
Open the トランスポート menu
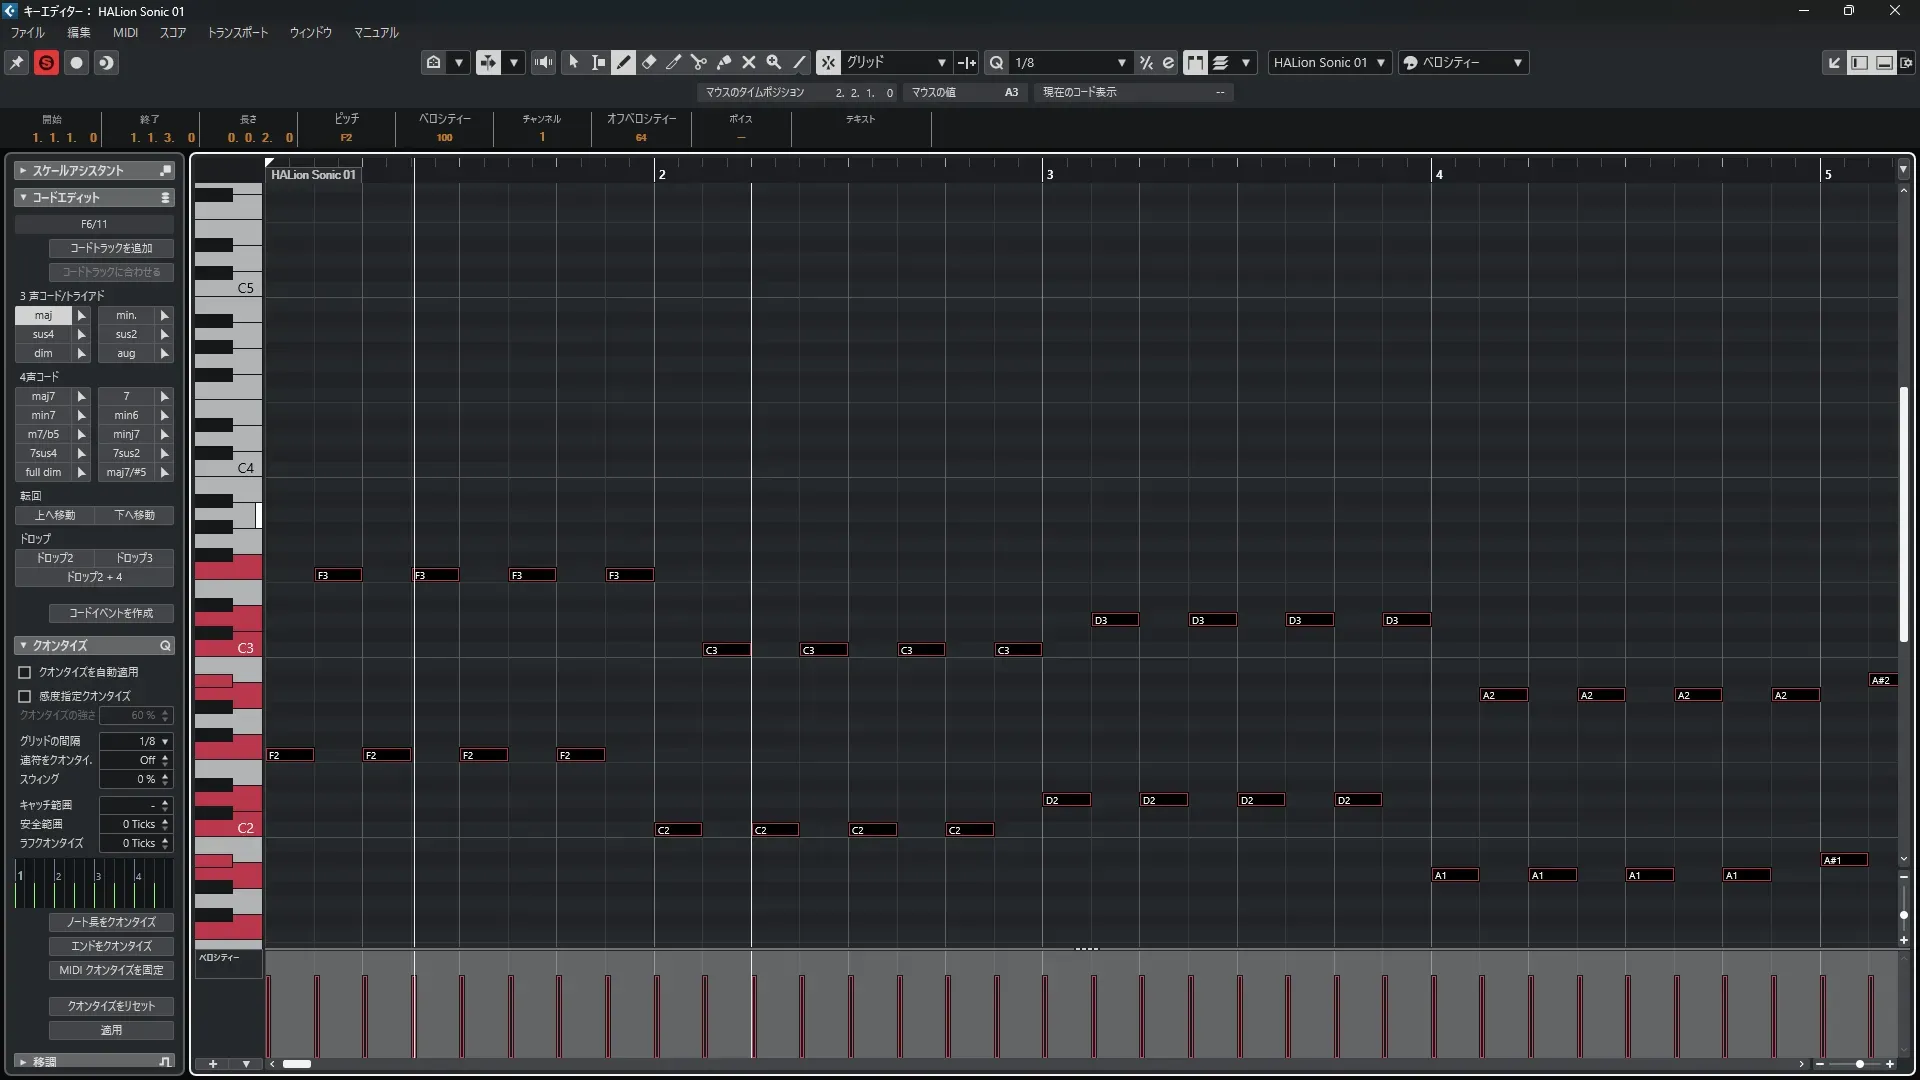coord(237,32)
